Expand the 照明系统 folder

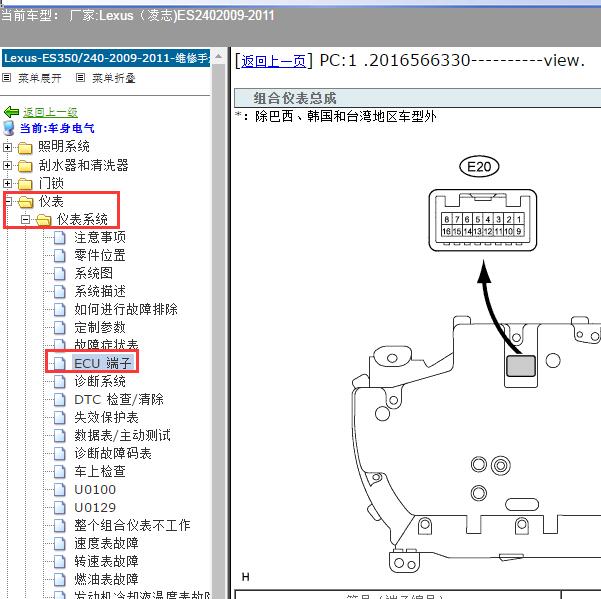7,147
